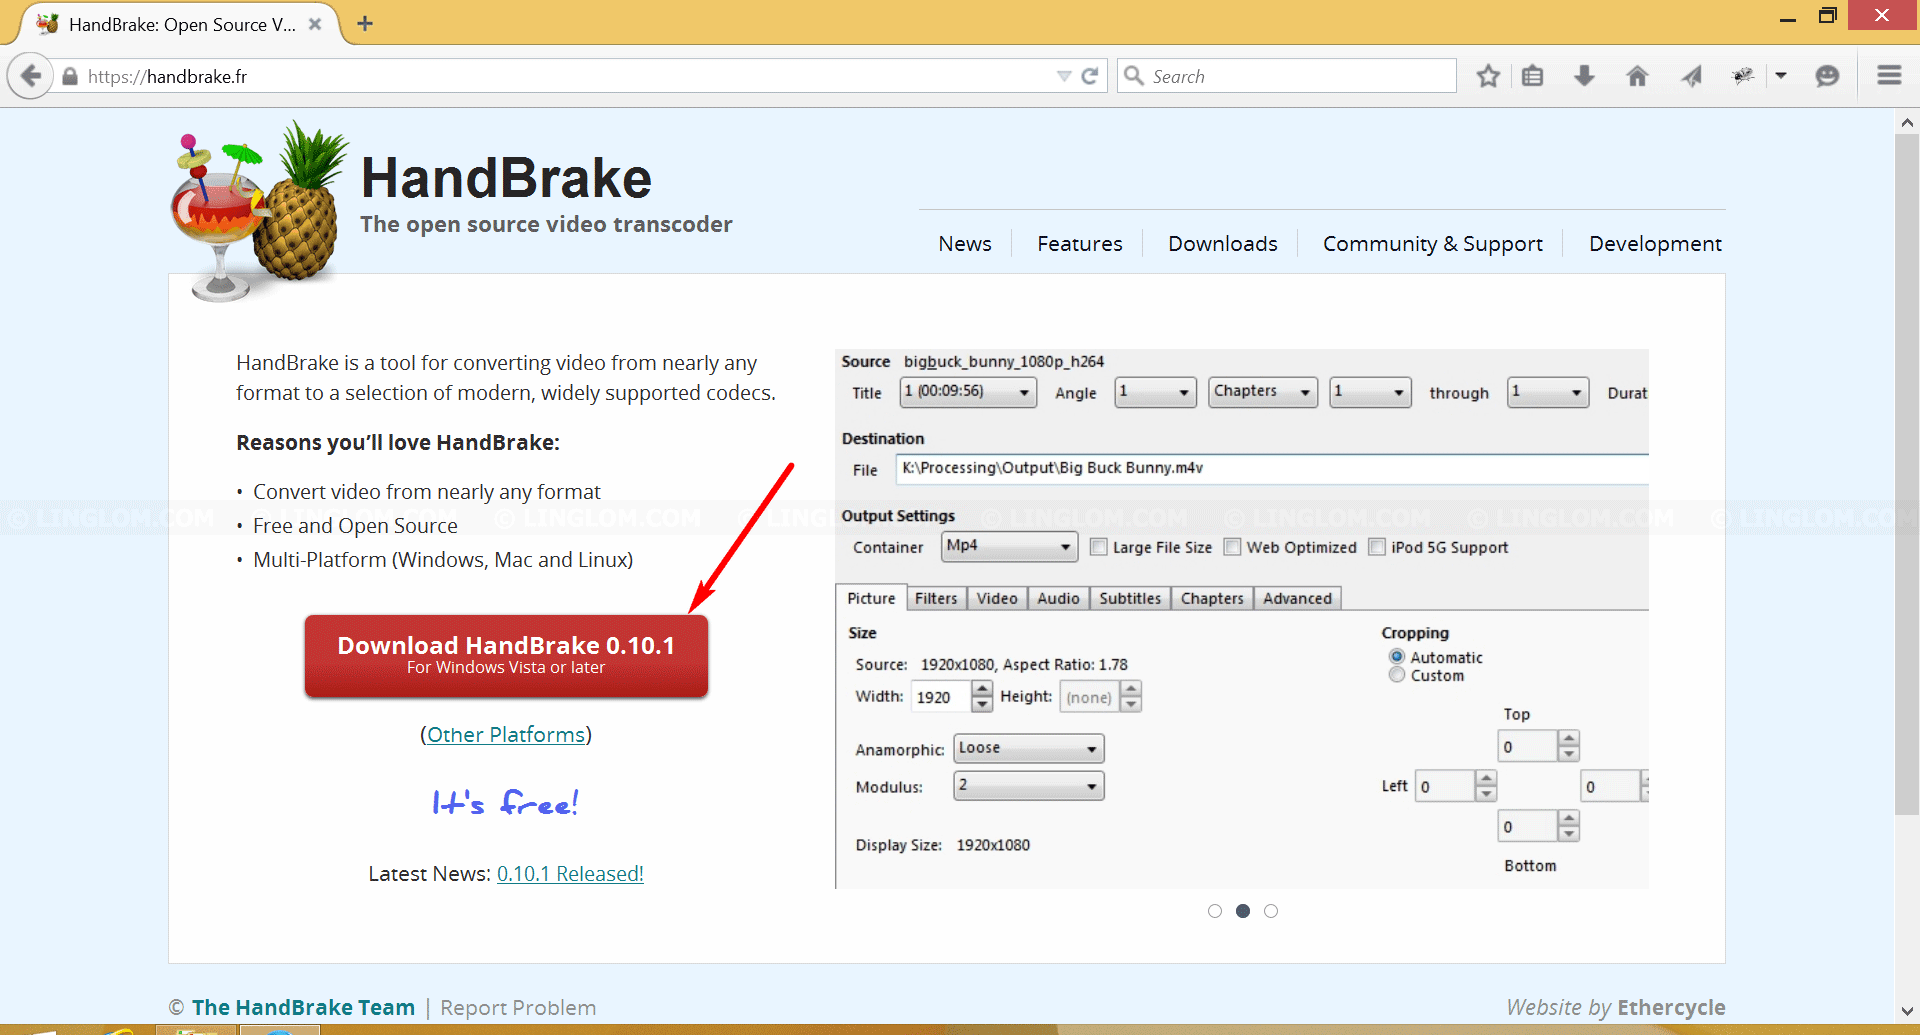Image resolution: width=1920 pixels, height=1035 pixels.
Task: Open the Downloads site menu item
Action: pyautogui.click(x=1223, y=244)
